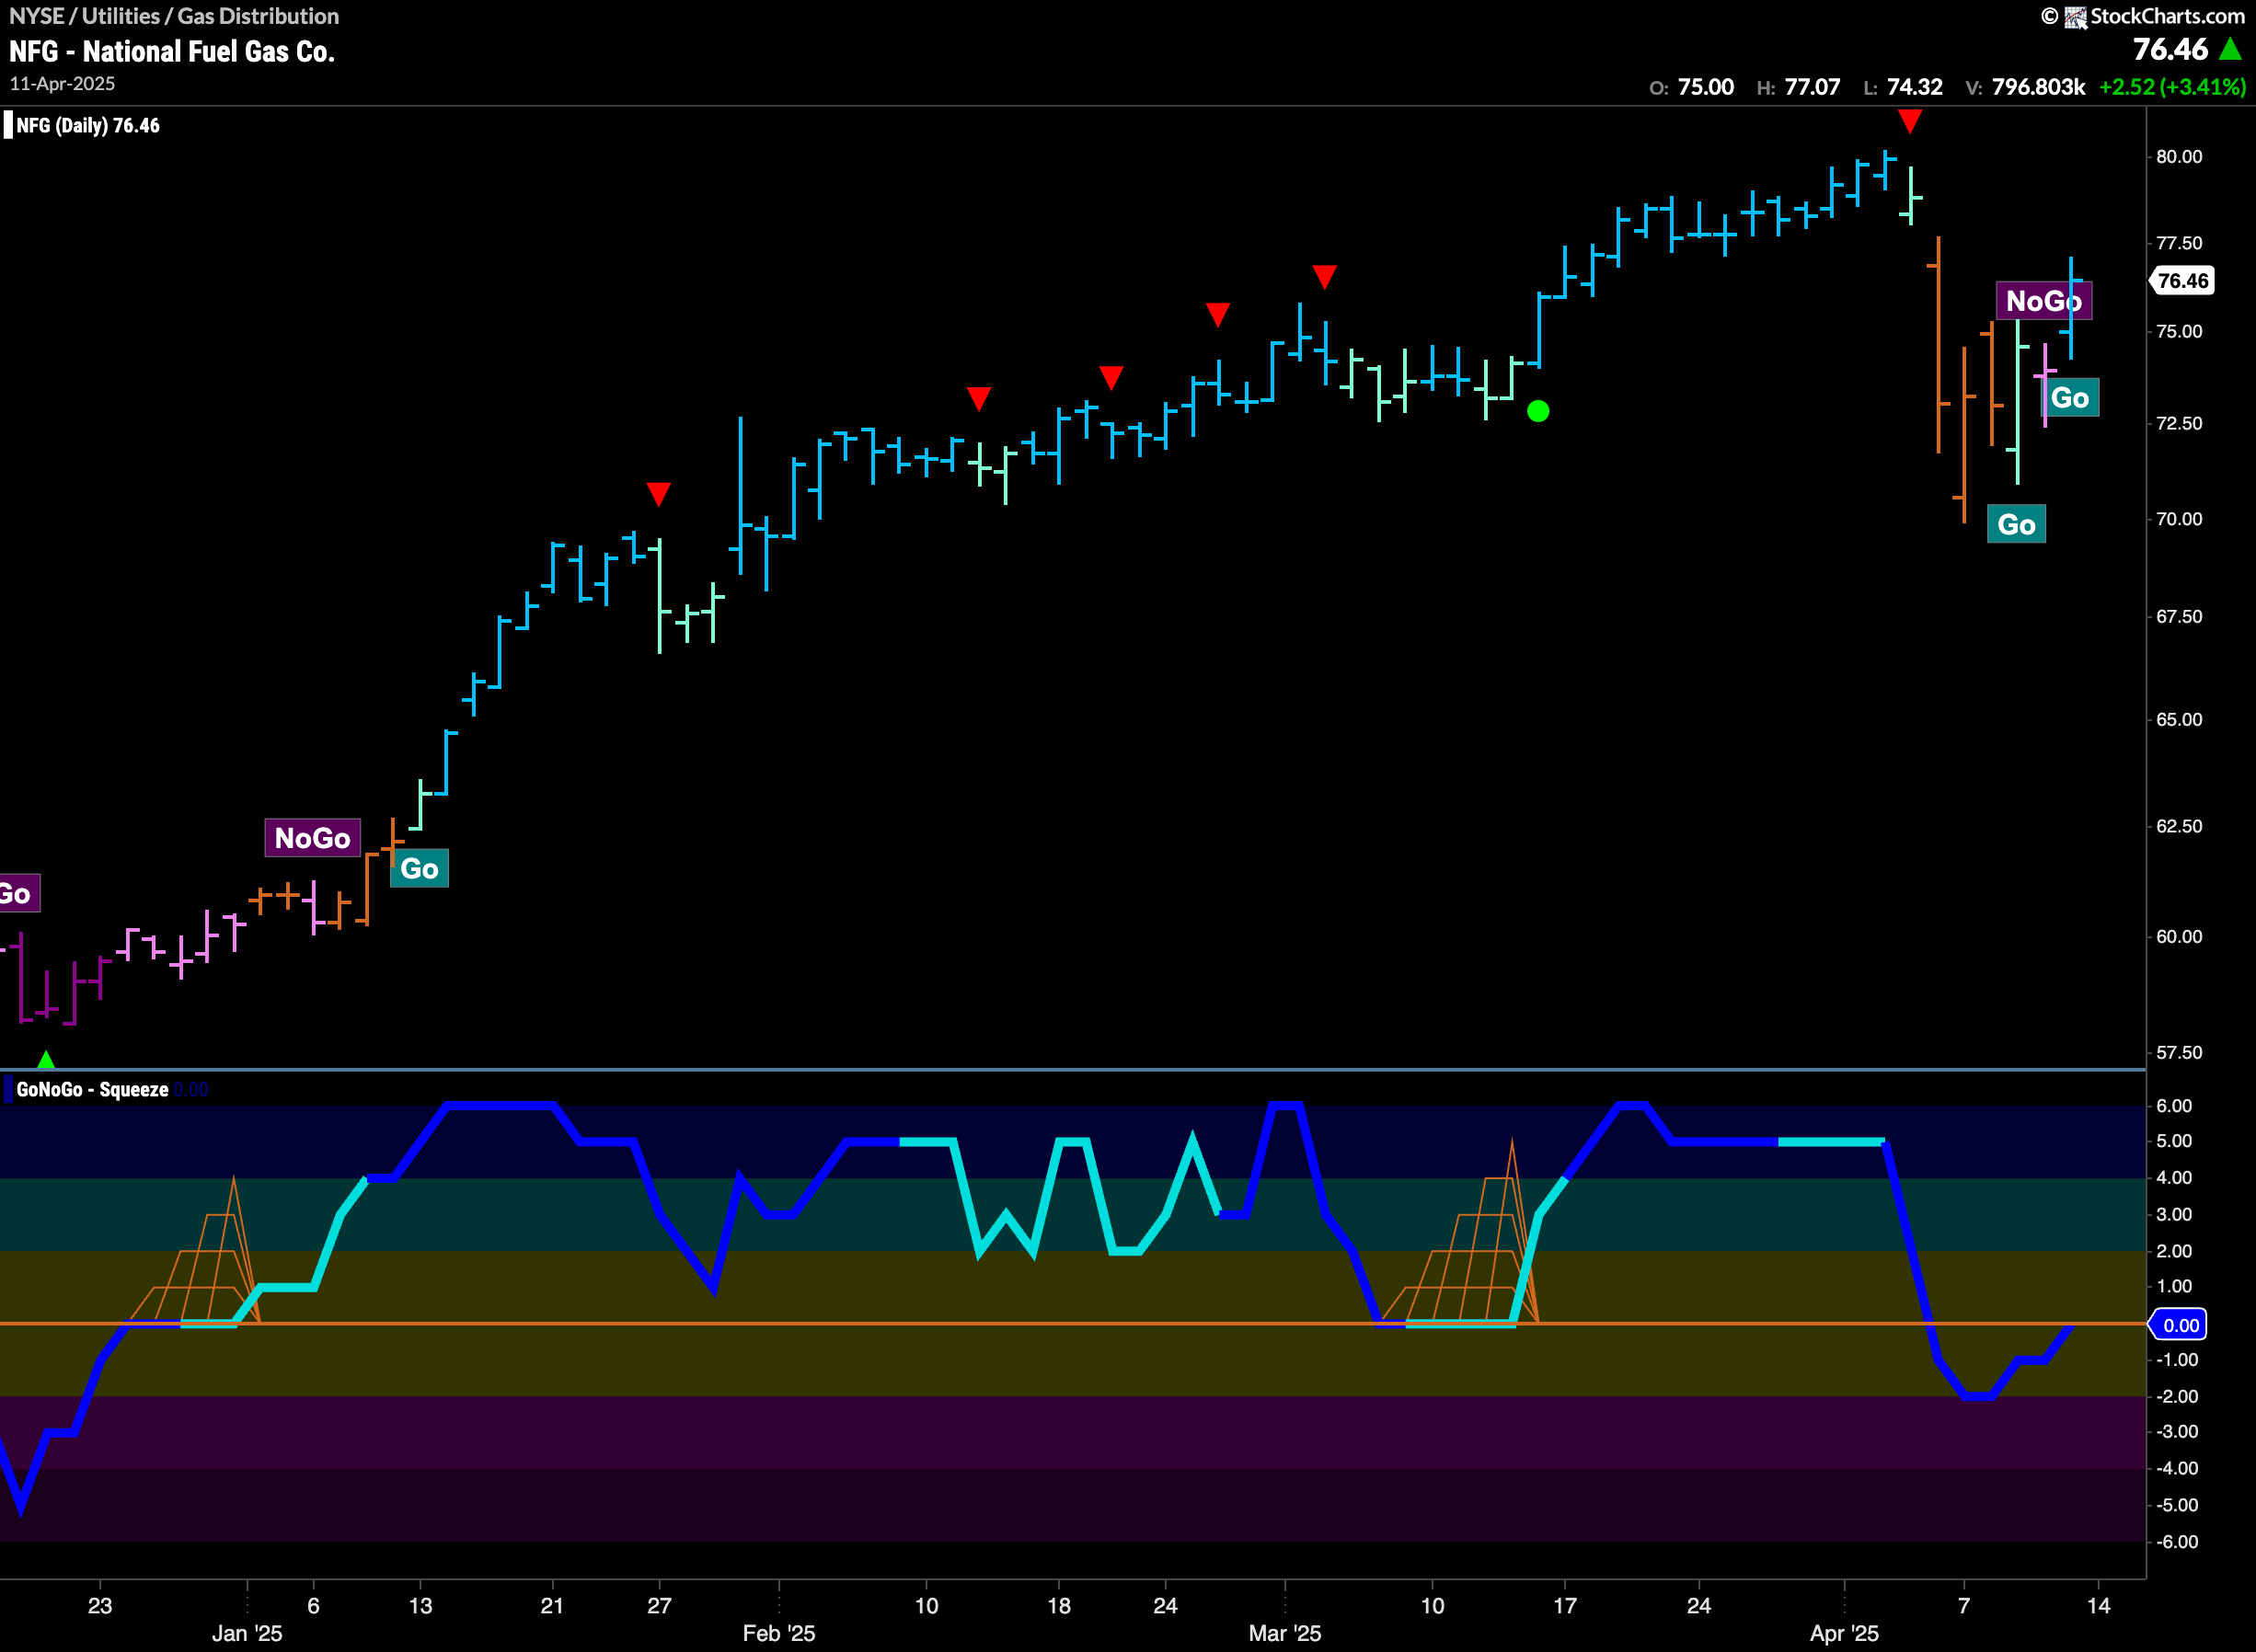
Task: Click the -6.00 oscillator axis label
Action: coord(2176,1542)
